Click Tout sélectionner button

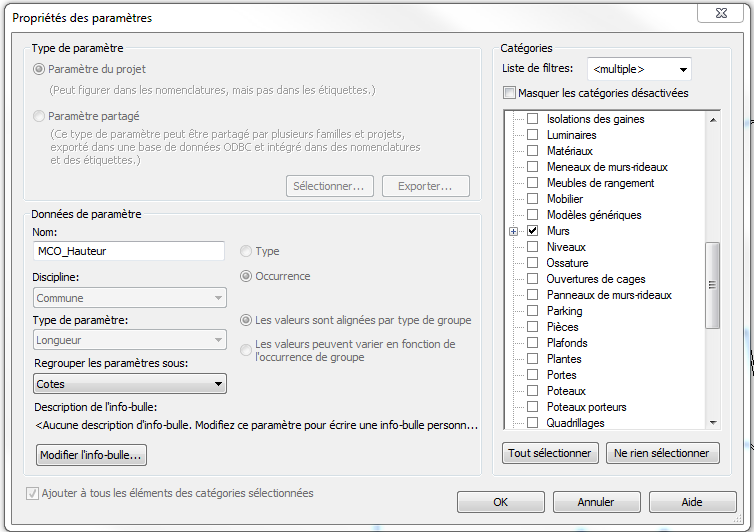(x=549, y=453)
